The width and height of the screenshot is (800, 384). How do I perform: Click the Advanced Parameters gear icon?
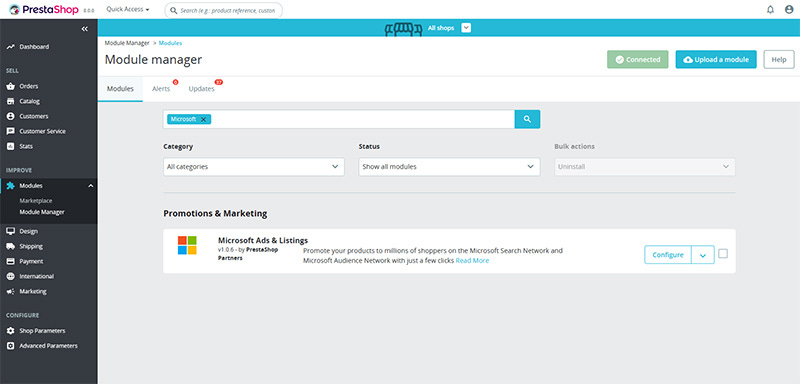tap(10, 346)
